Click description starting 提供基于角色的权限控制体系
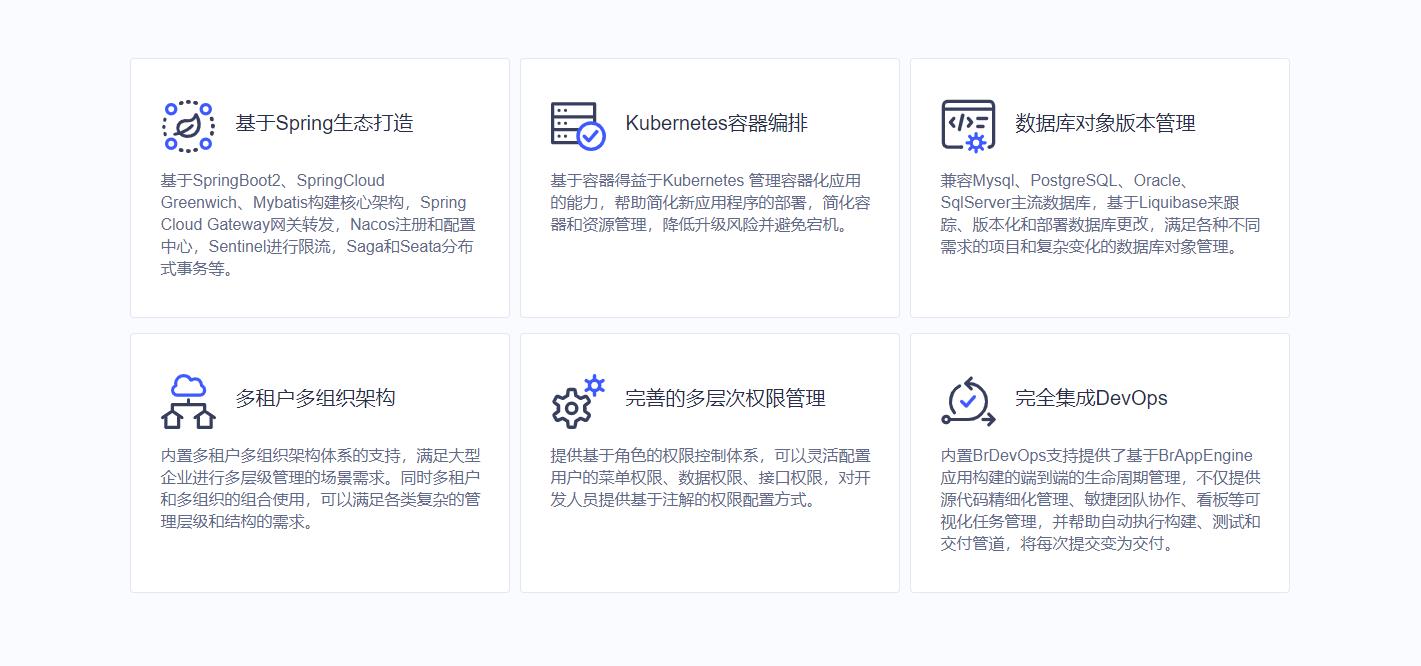Screen dimensions: 1421x666 (710, 478)
